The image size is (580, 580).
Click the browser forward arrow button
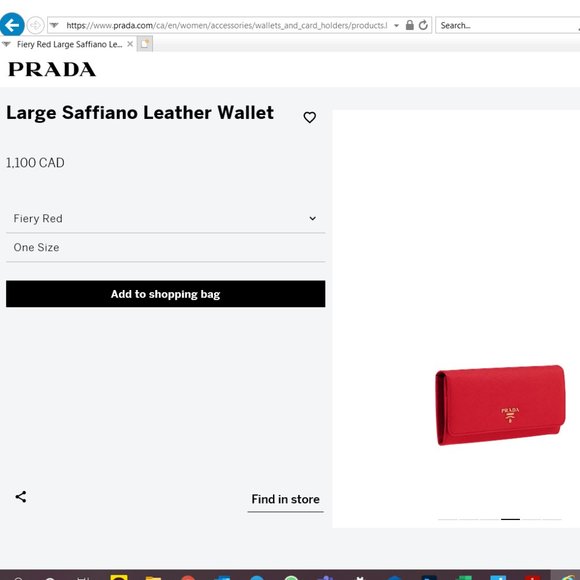[x=35, y=25]
